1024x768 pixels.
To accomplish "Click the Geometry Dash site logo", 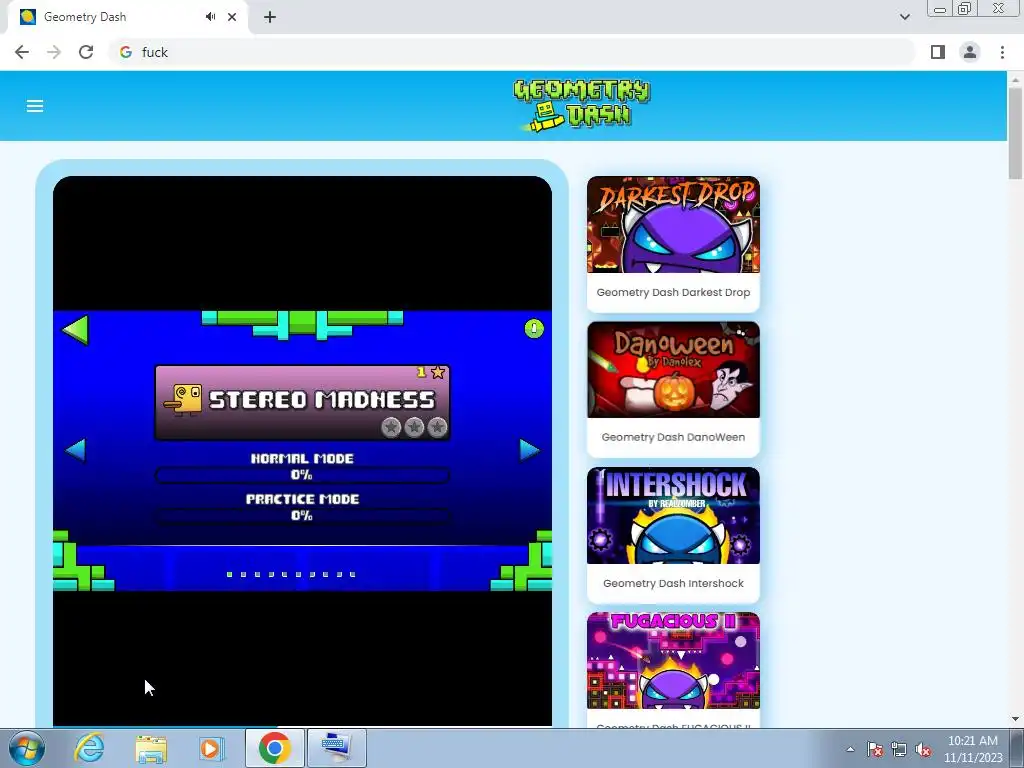I will (581, 106).
